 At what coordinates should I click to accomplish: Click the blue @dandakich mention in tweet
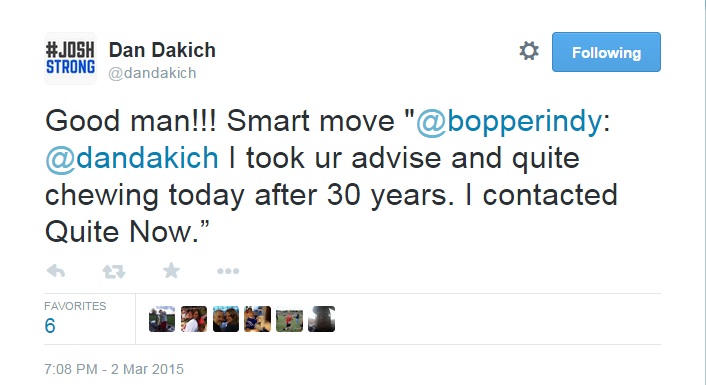tap(132, 158)
